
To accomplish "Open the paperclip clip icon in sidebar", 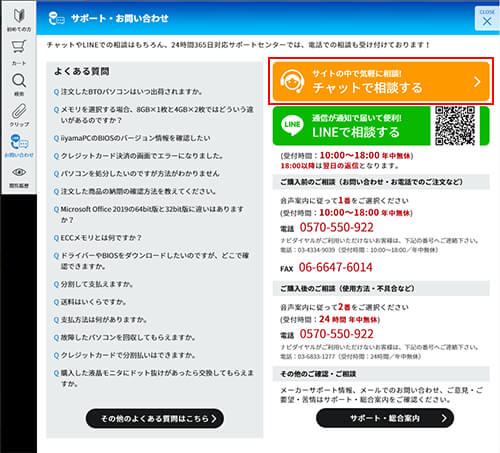I will (x=19, y=115).
